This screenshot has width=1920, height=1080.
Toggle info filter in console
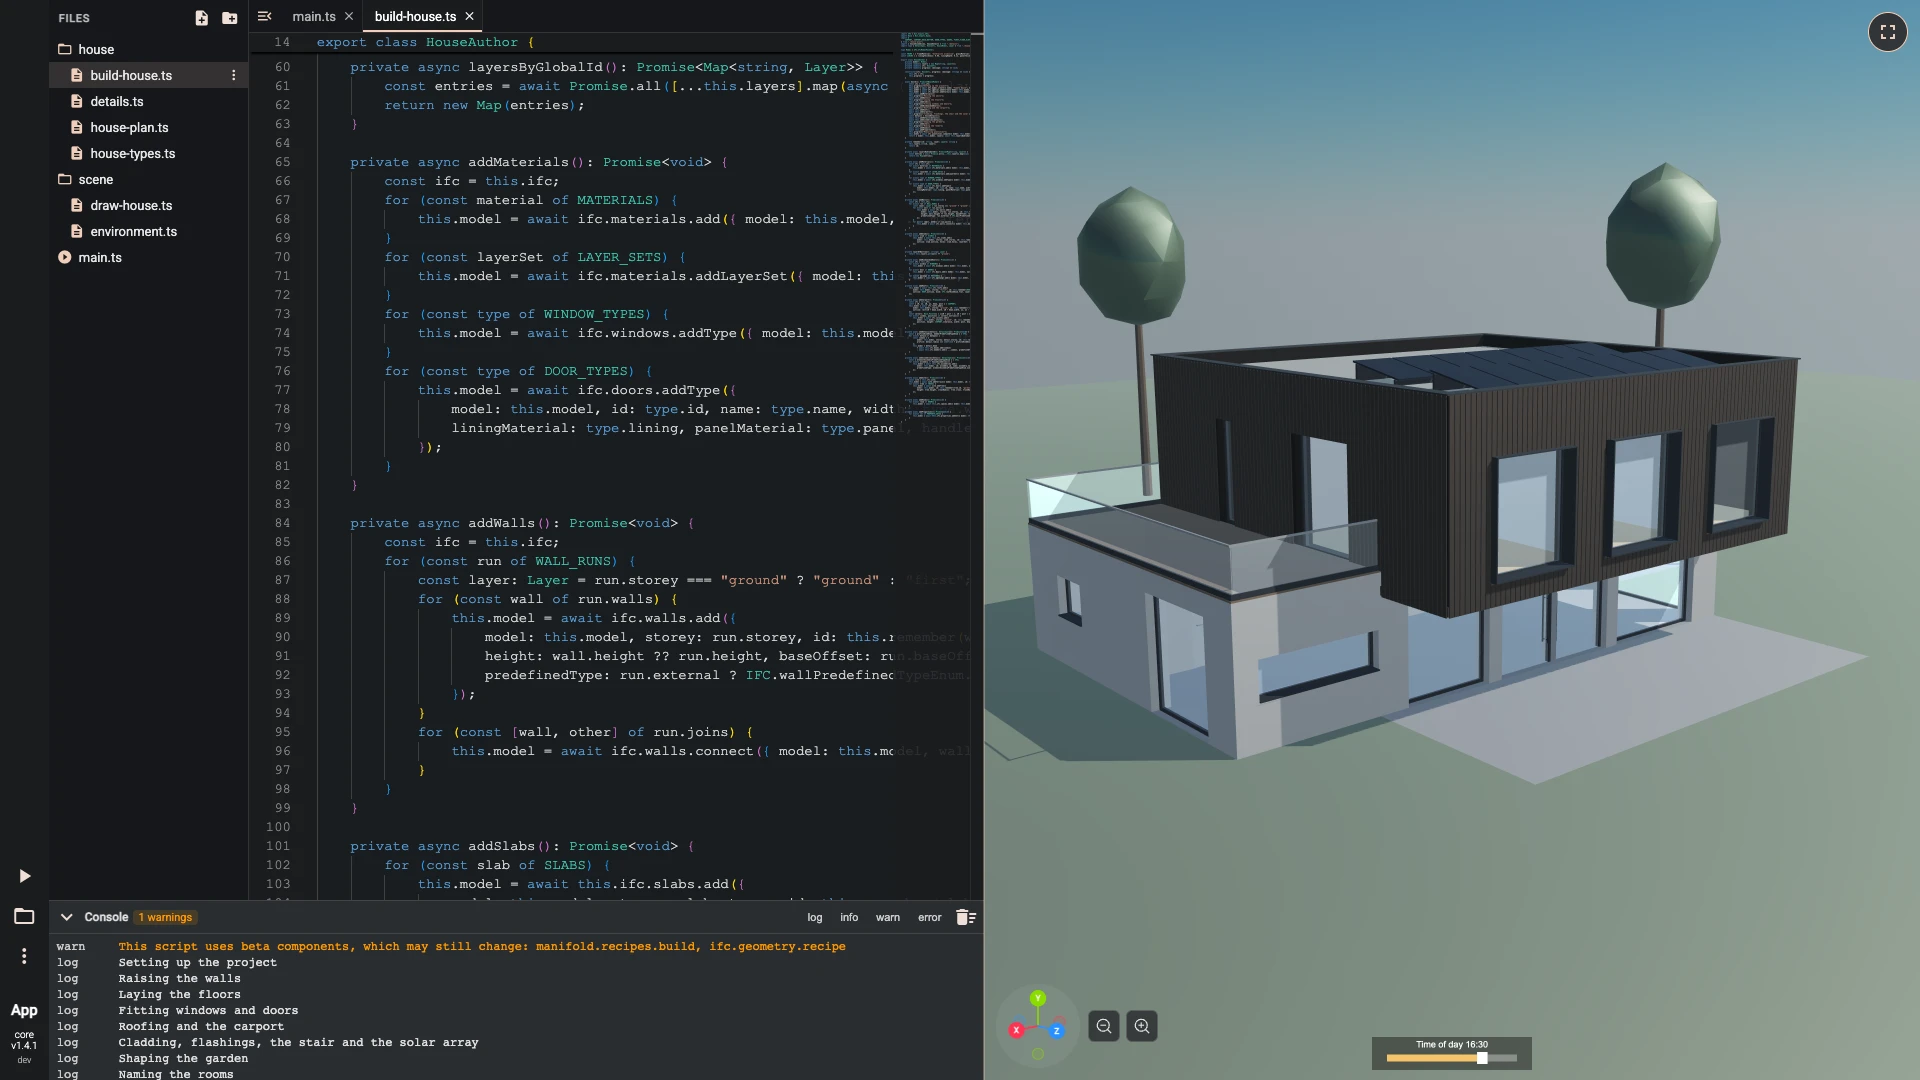click(849, 917)
